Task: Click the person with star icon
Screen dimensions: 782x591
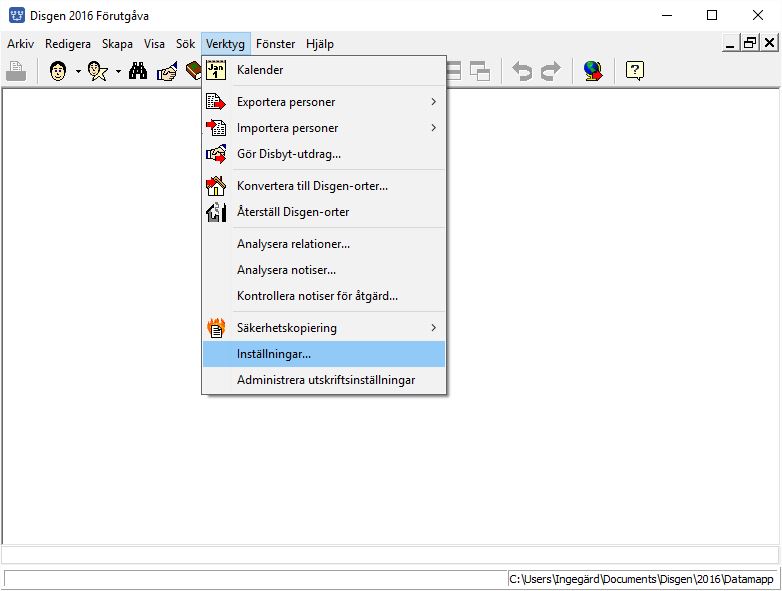Action: (x=98, y=71)
